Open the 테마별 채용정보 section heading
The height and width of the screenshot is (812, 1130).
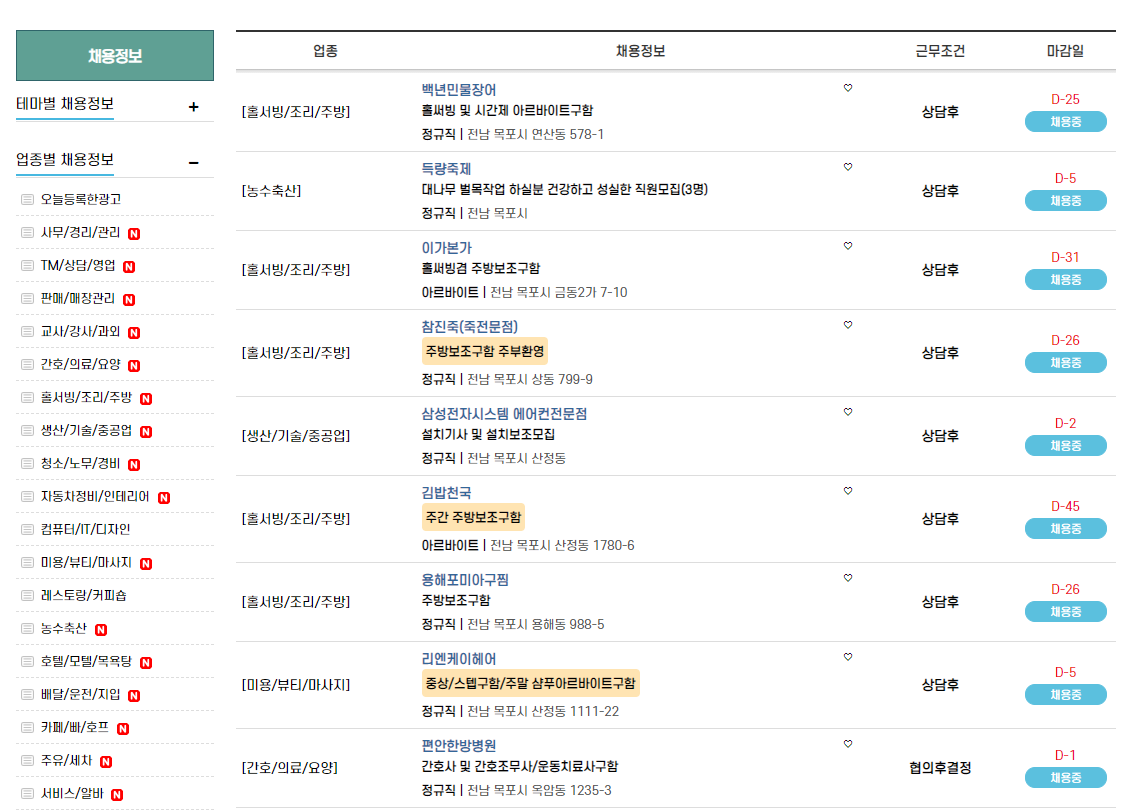tap(65, 104)
